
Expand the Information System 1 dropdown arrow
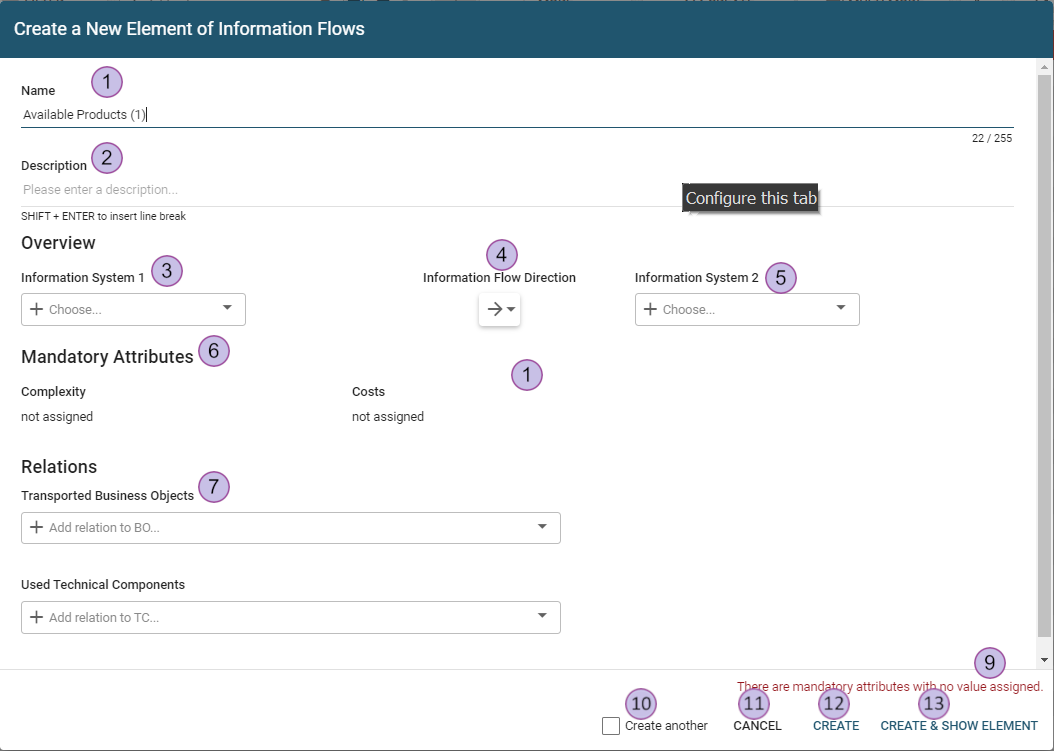click(x=227, y=308)
